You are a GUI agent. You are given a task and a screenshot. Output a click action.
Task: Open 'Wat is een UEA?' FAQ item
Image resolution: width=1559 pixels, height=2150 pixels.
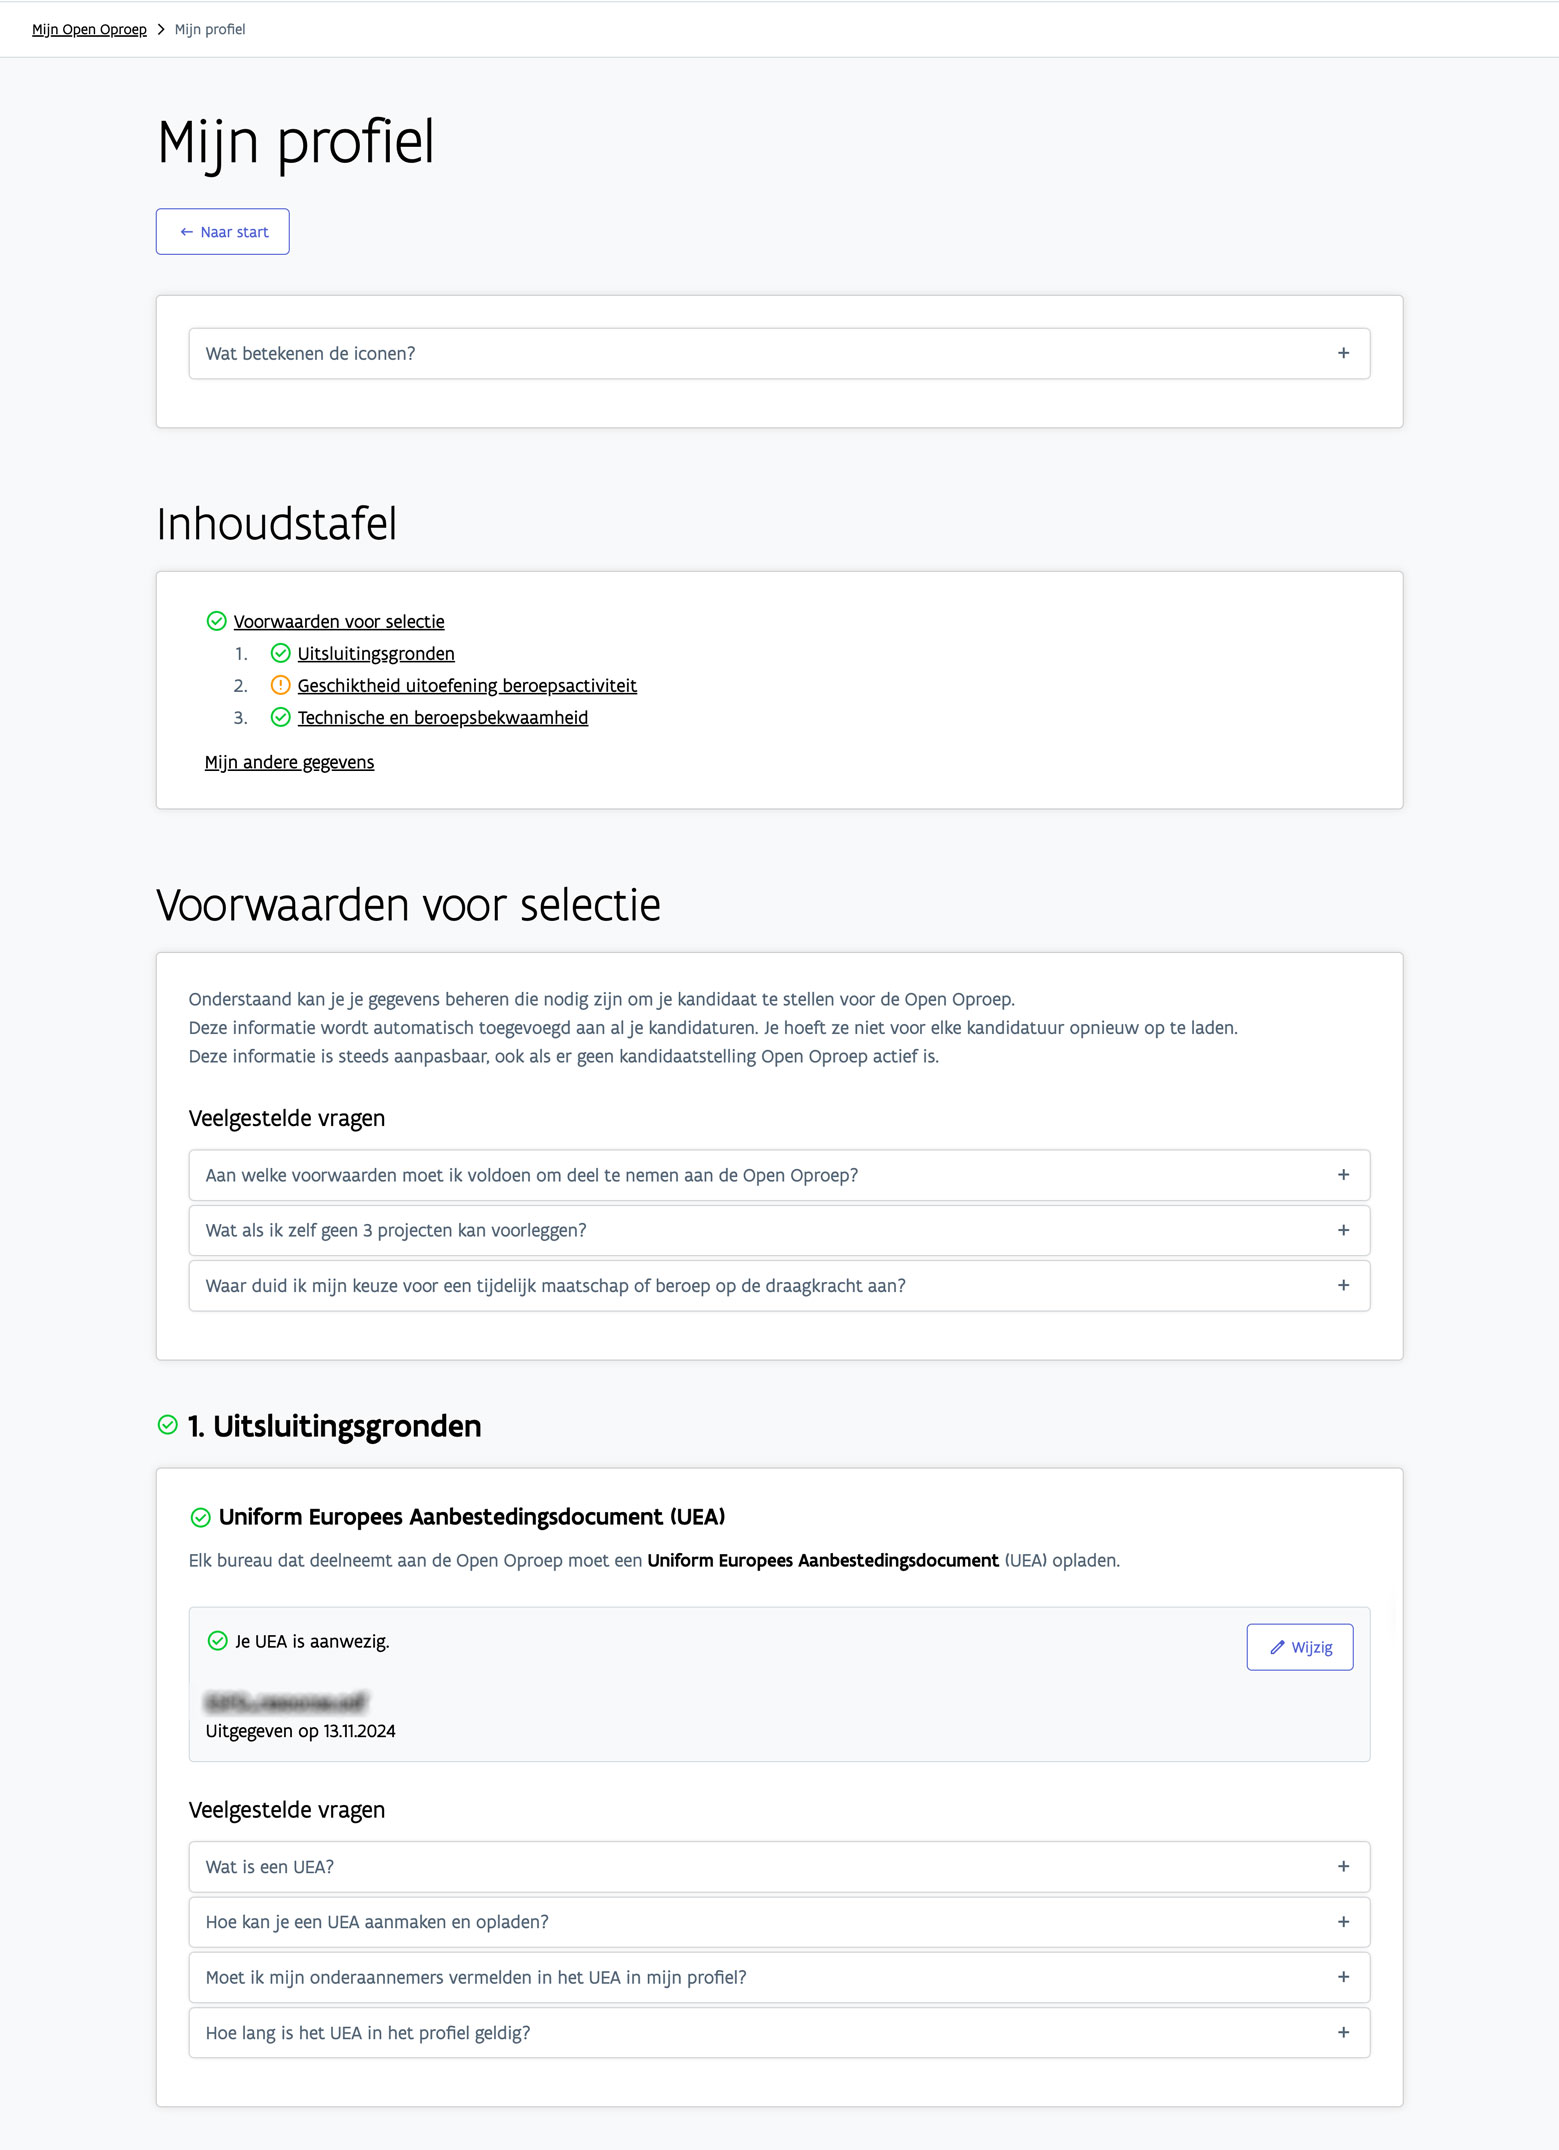click(779, 1867)
